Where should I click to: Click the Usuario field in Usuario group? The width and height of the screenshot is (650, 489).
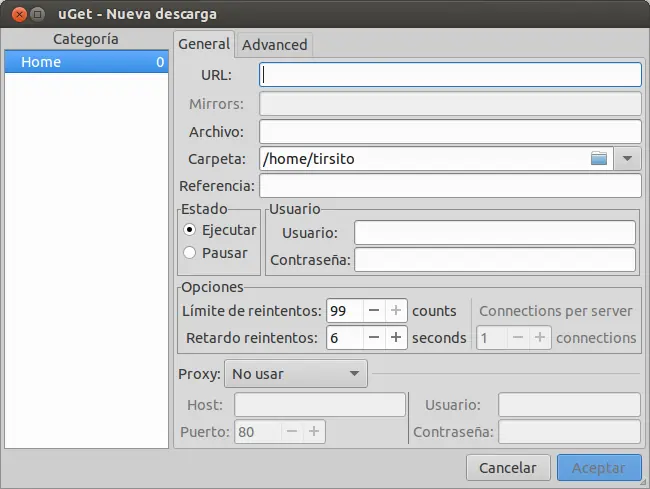click(x=495, y=232)
